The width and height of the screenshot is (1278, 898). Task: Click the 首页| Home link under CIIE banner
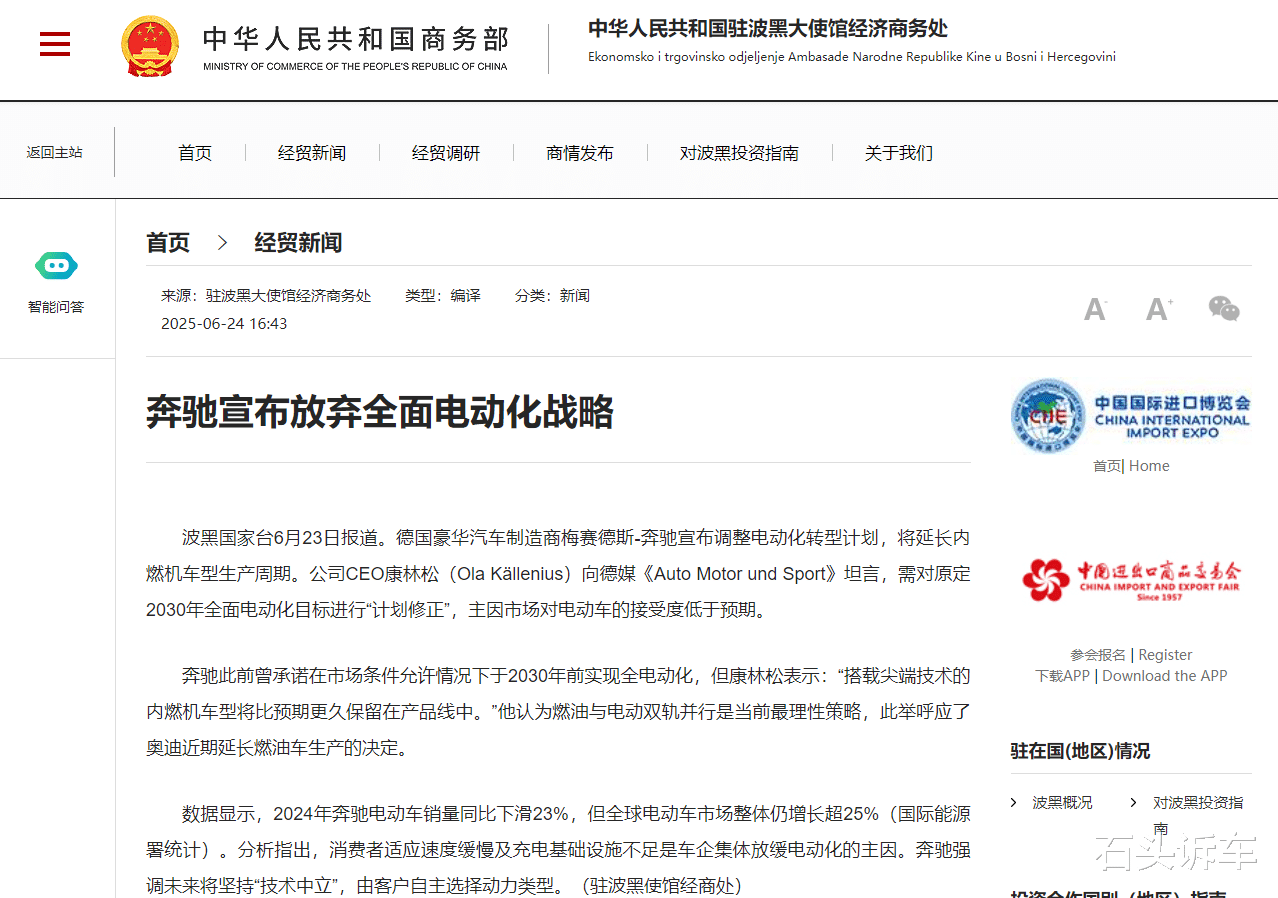tap(1131, 466)
